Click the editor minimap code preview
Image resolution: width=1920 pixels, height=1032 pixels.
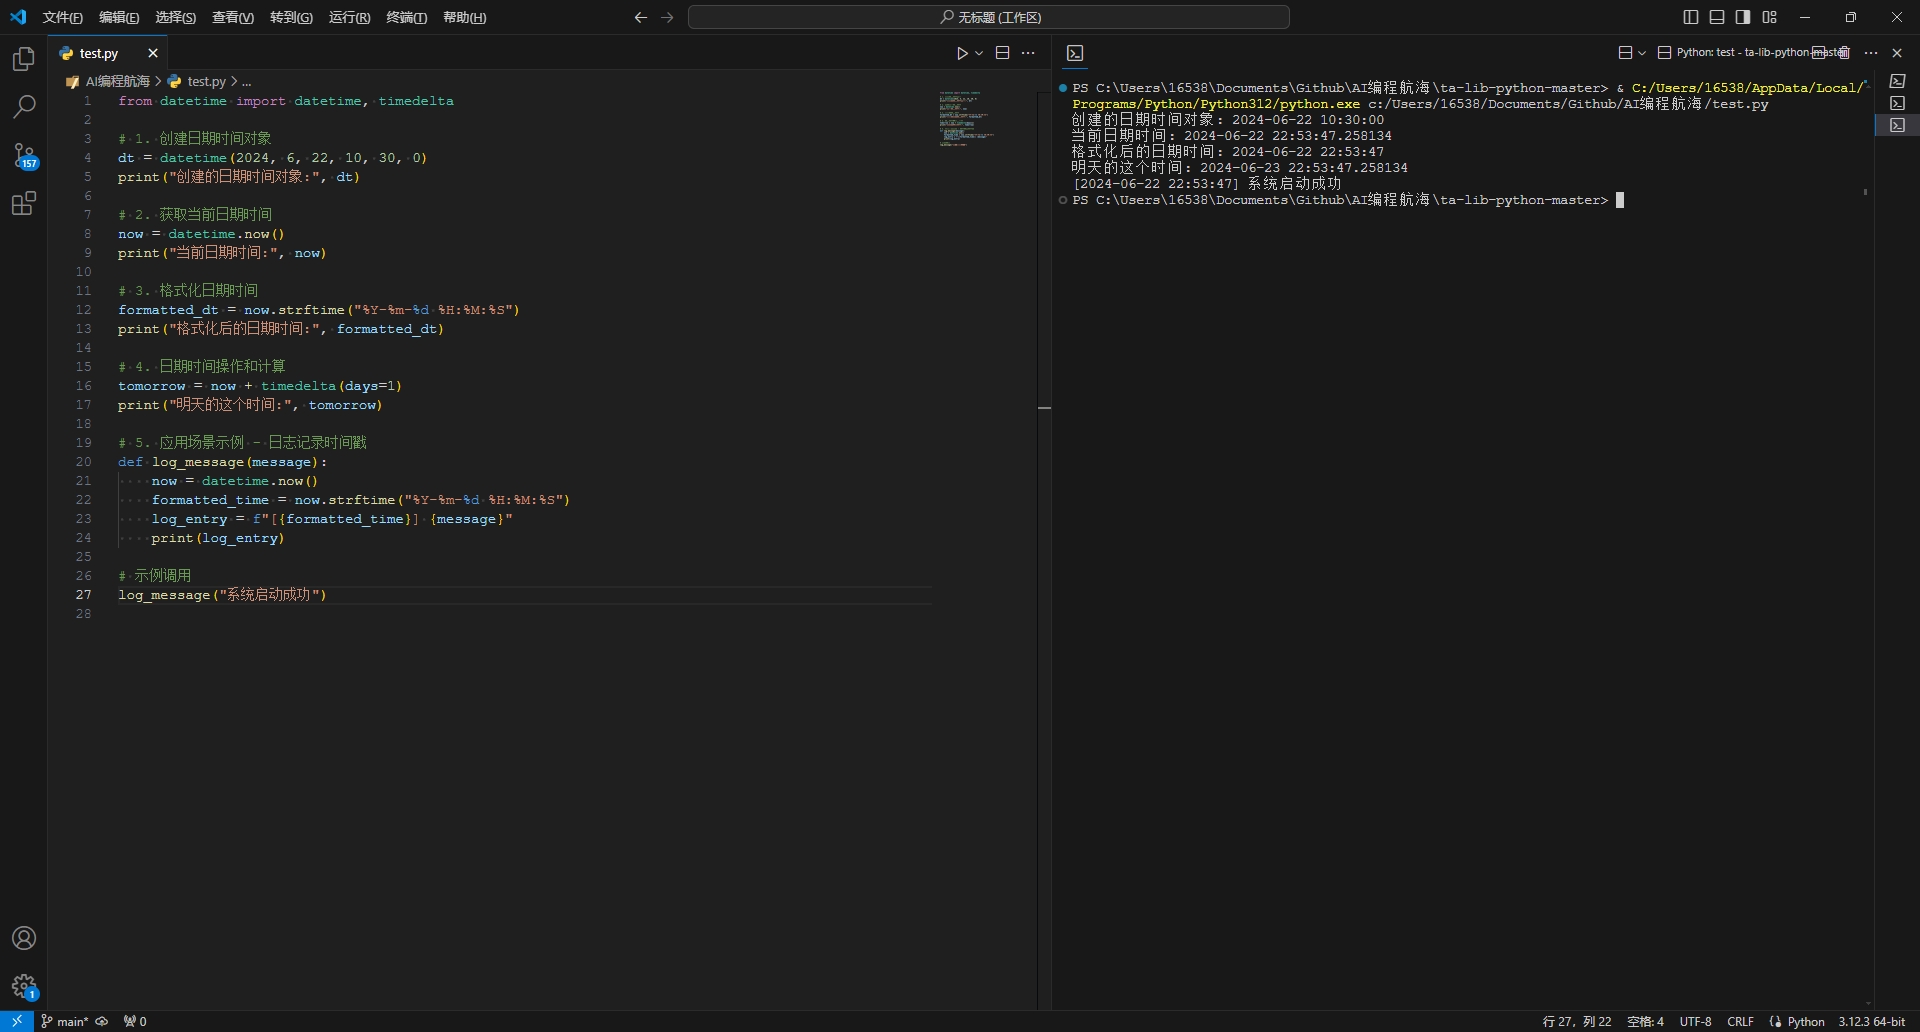point(966,118)
